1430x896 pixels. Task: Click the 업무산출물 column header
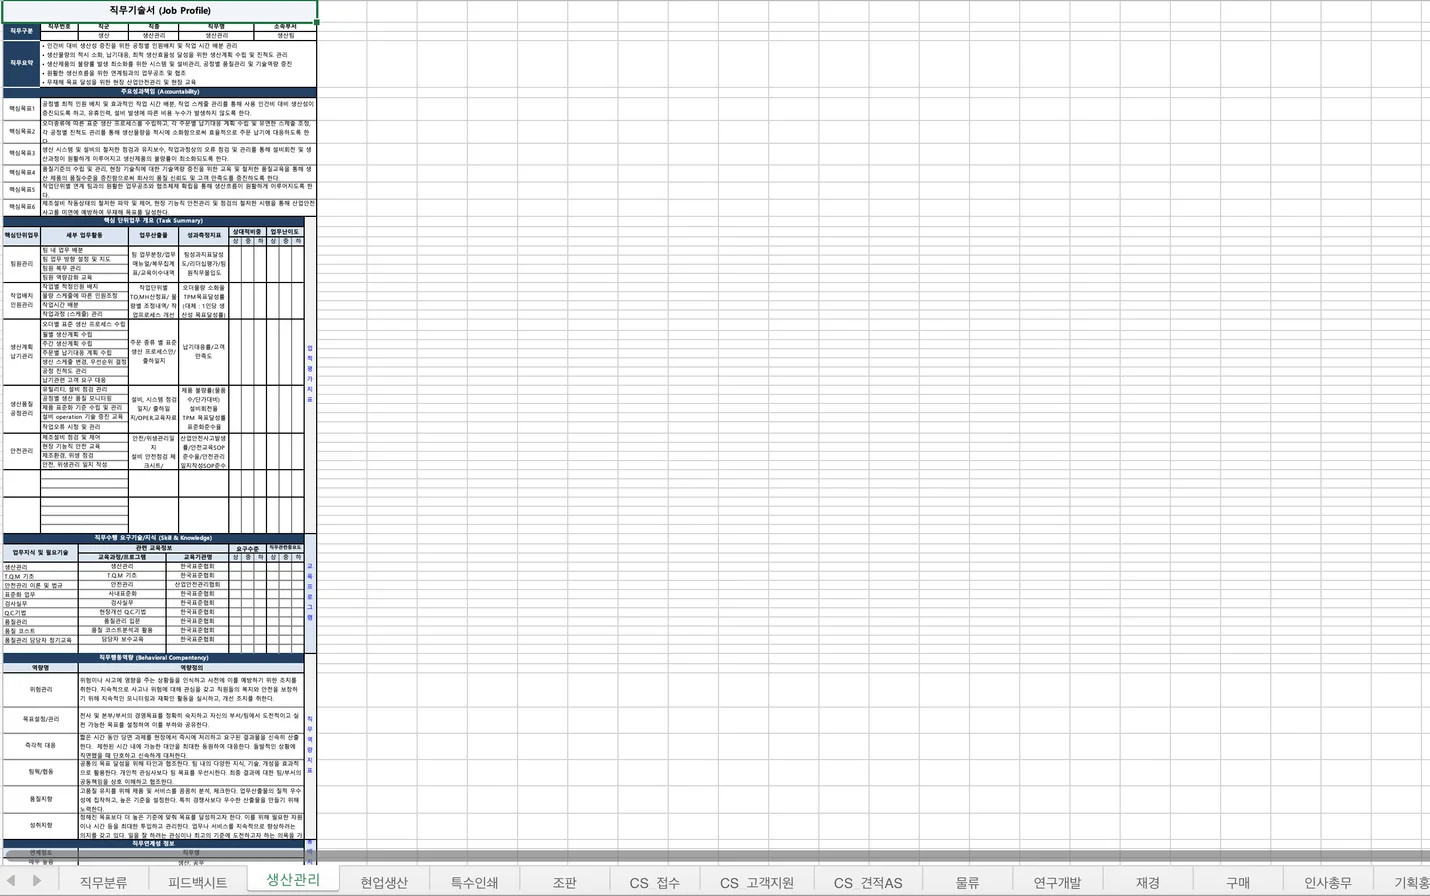153,236
